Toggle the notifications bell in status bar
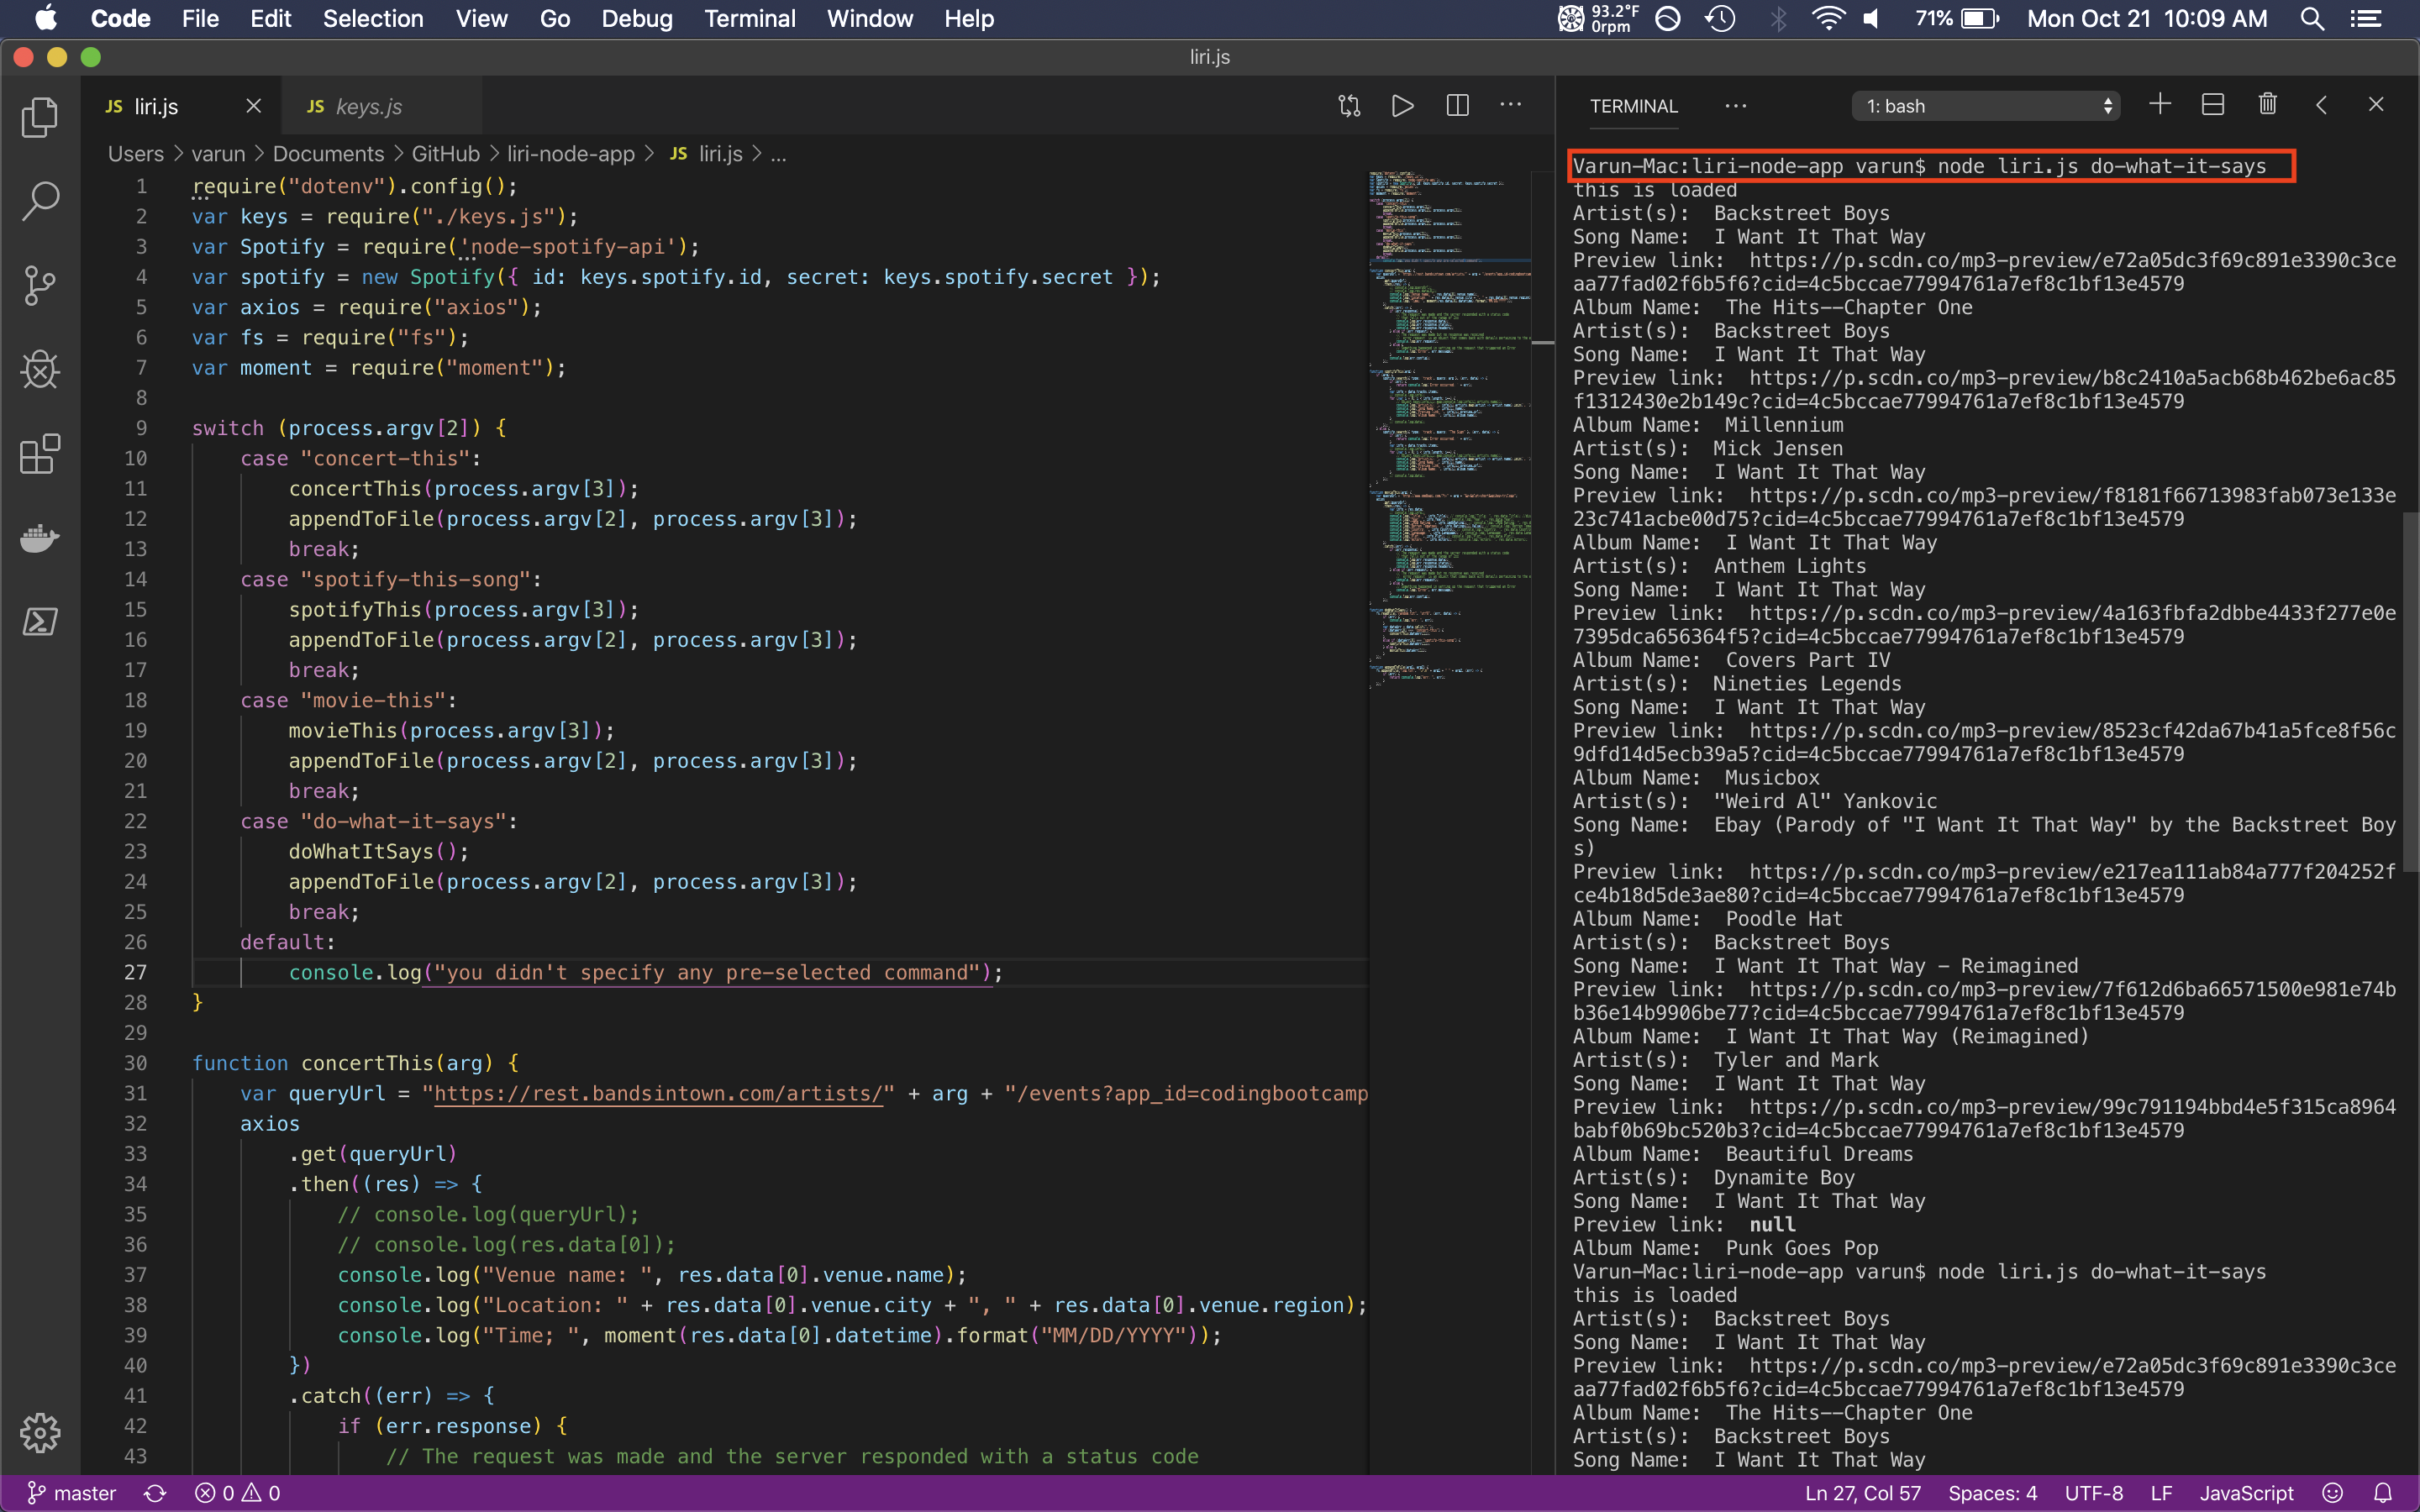Screen dimensions: 2420x1512 click(x=2383, y=1493)
